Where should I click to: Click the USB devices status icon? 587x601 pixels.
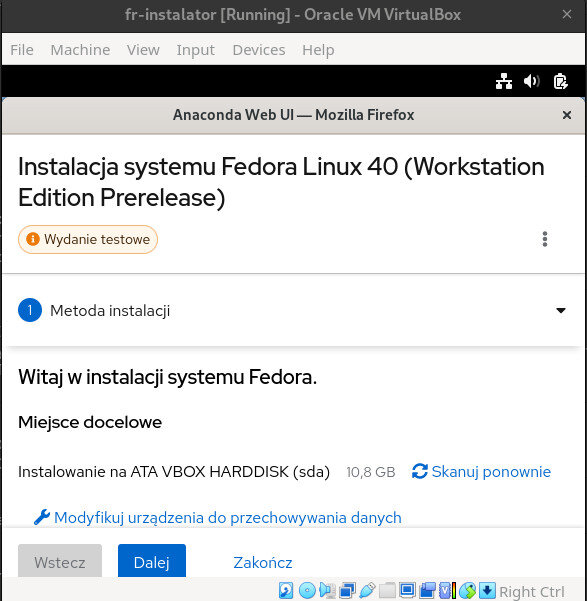pos(367,590)
